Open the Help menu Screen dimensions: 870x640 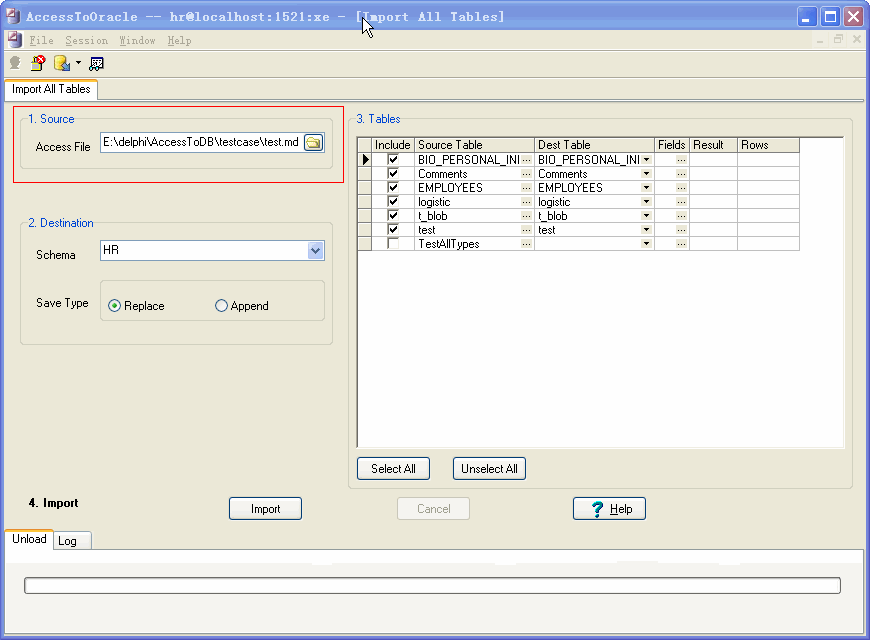point(179,41)
